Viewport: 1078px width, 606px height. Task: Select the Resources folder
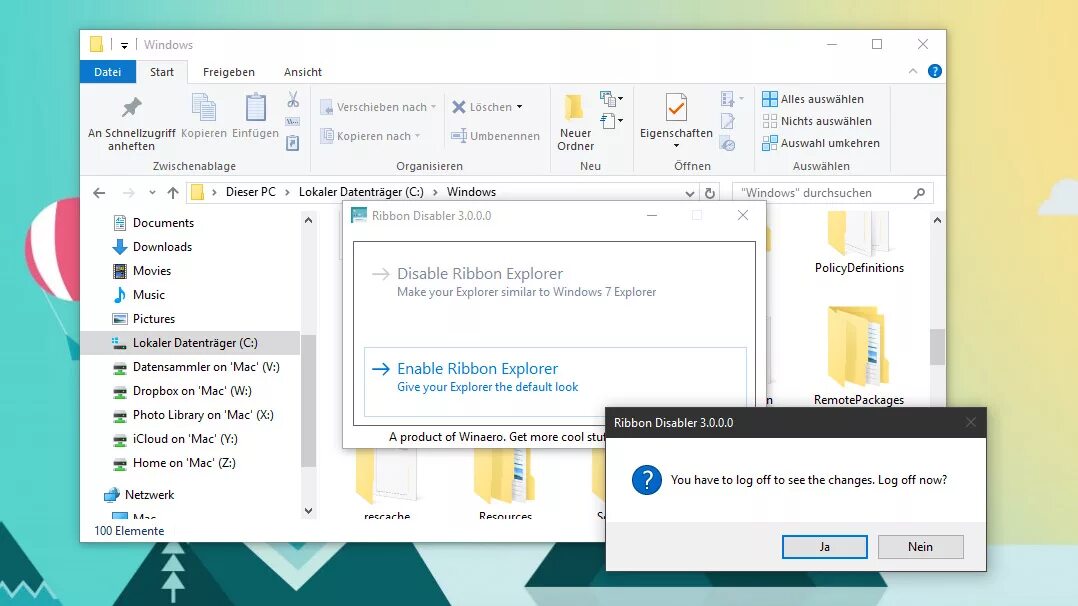(x=505, y=486)
